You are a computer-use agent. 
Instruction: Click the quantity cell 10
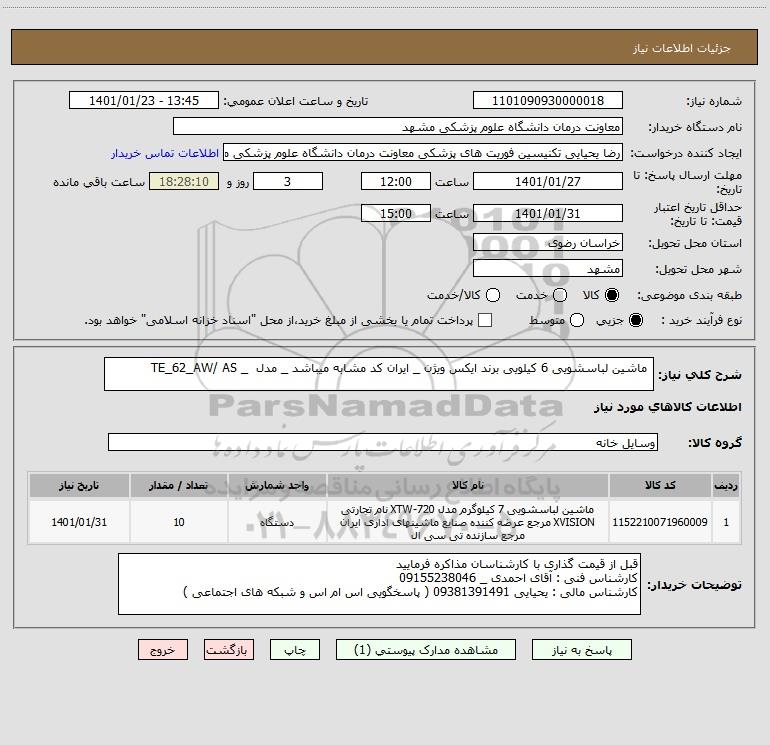pyautogui.click(x=179, y=522)
